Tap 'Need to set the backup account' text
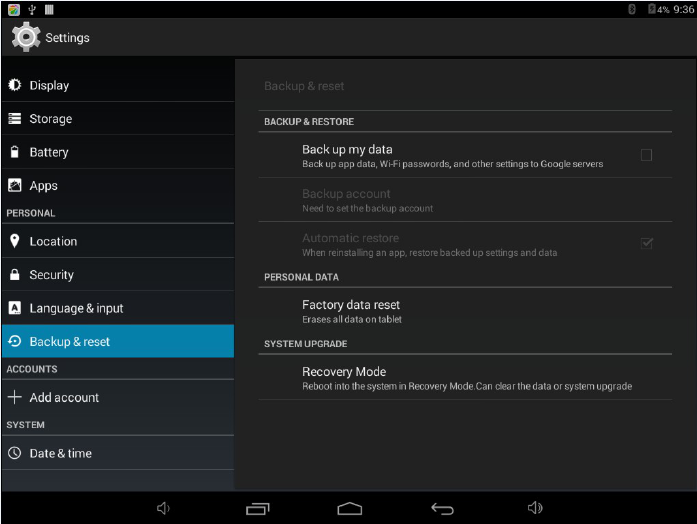The width and height of the screenshot is (697, 524). click(x=368, y=208)
